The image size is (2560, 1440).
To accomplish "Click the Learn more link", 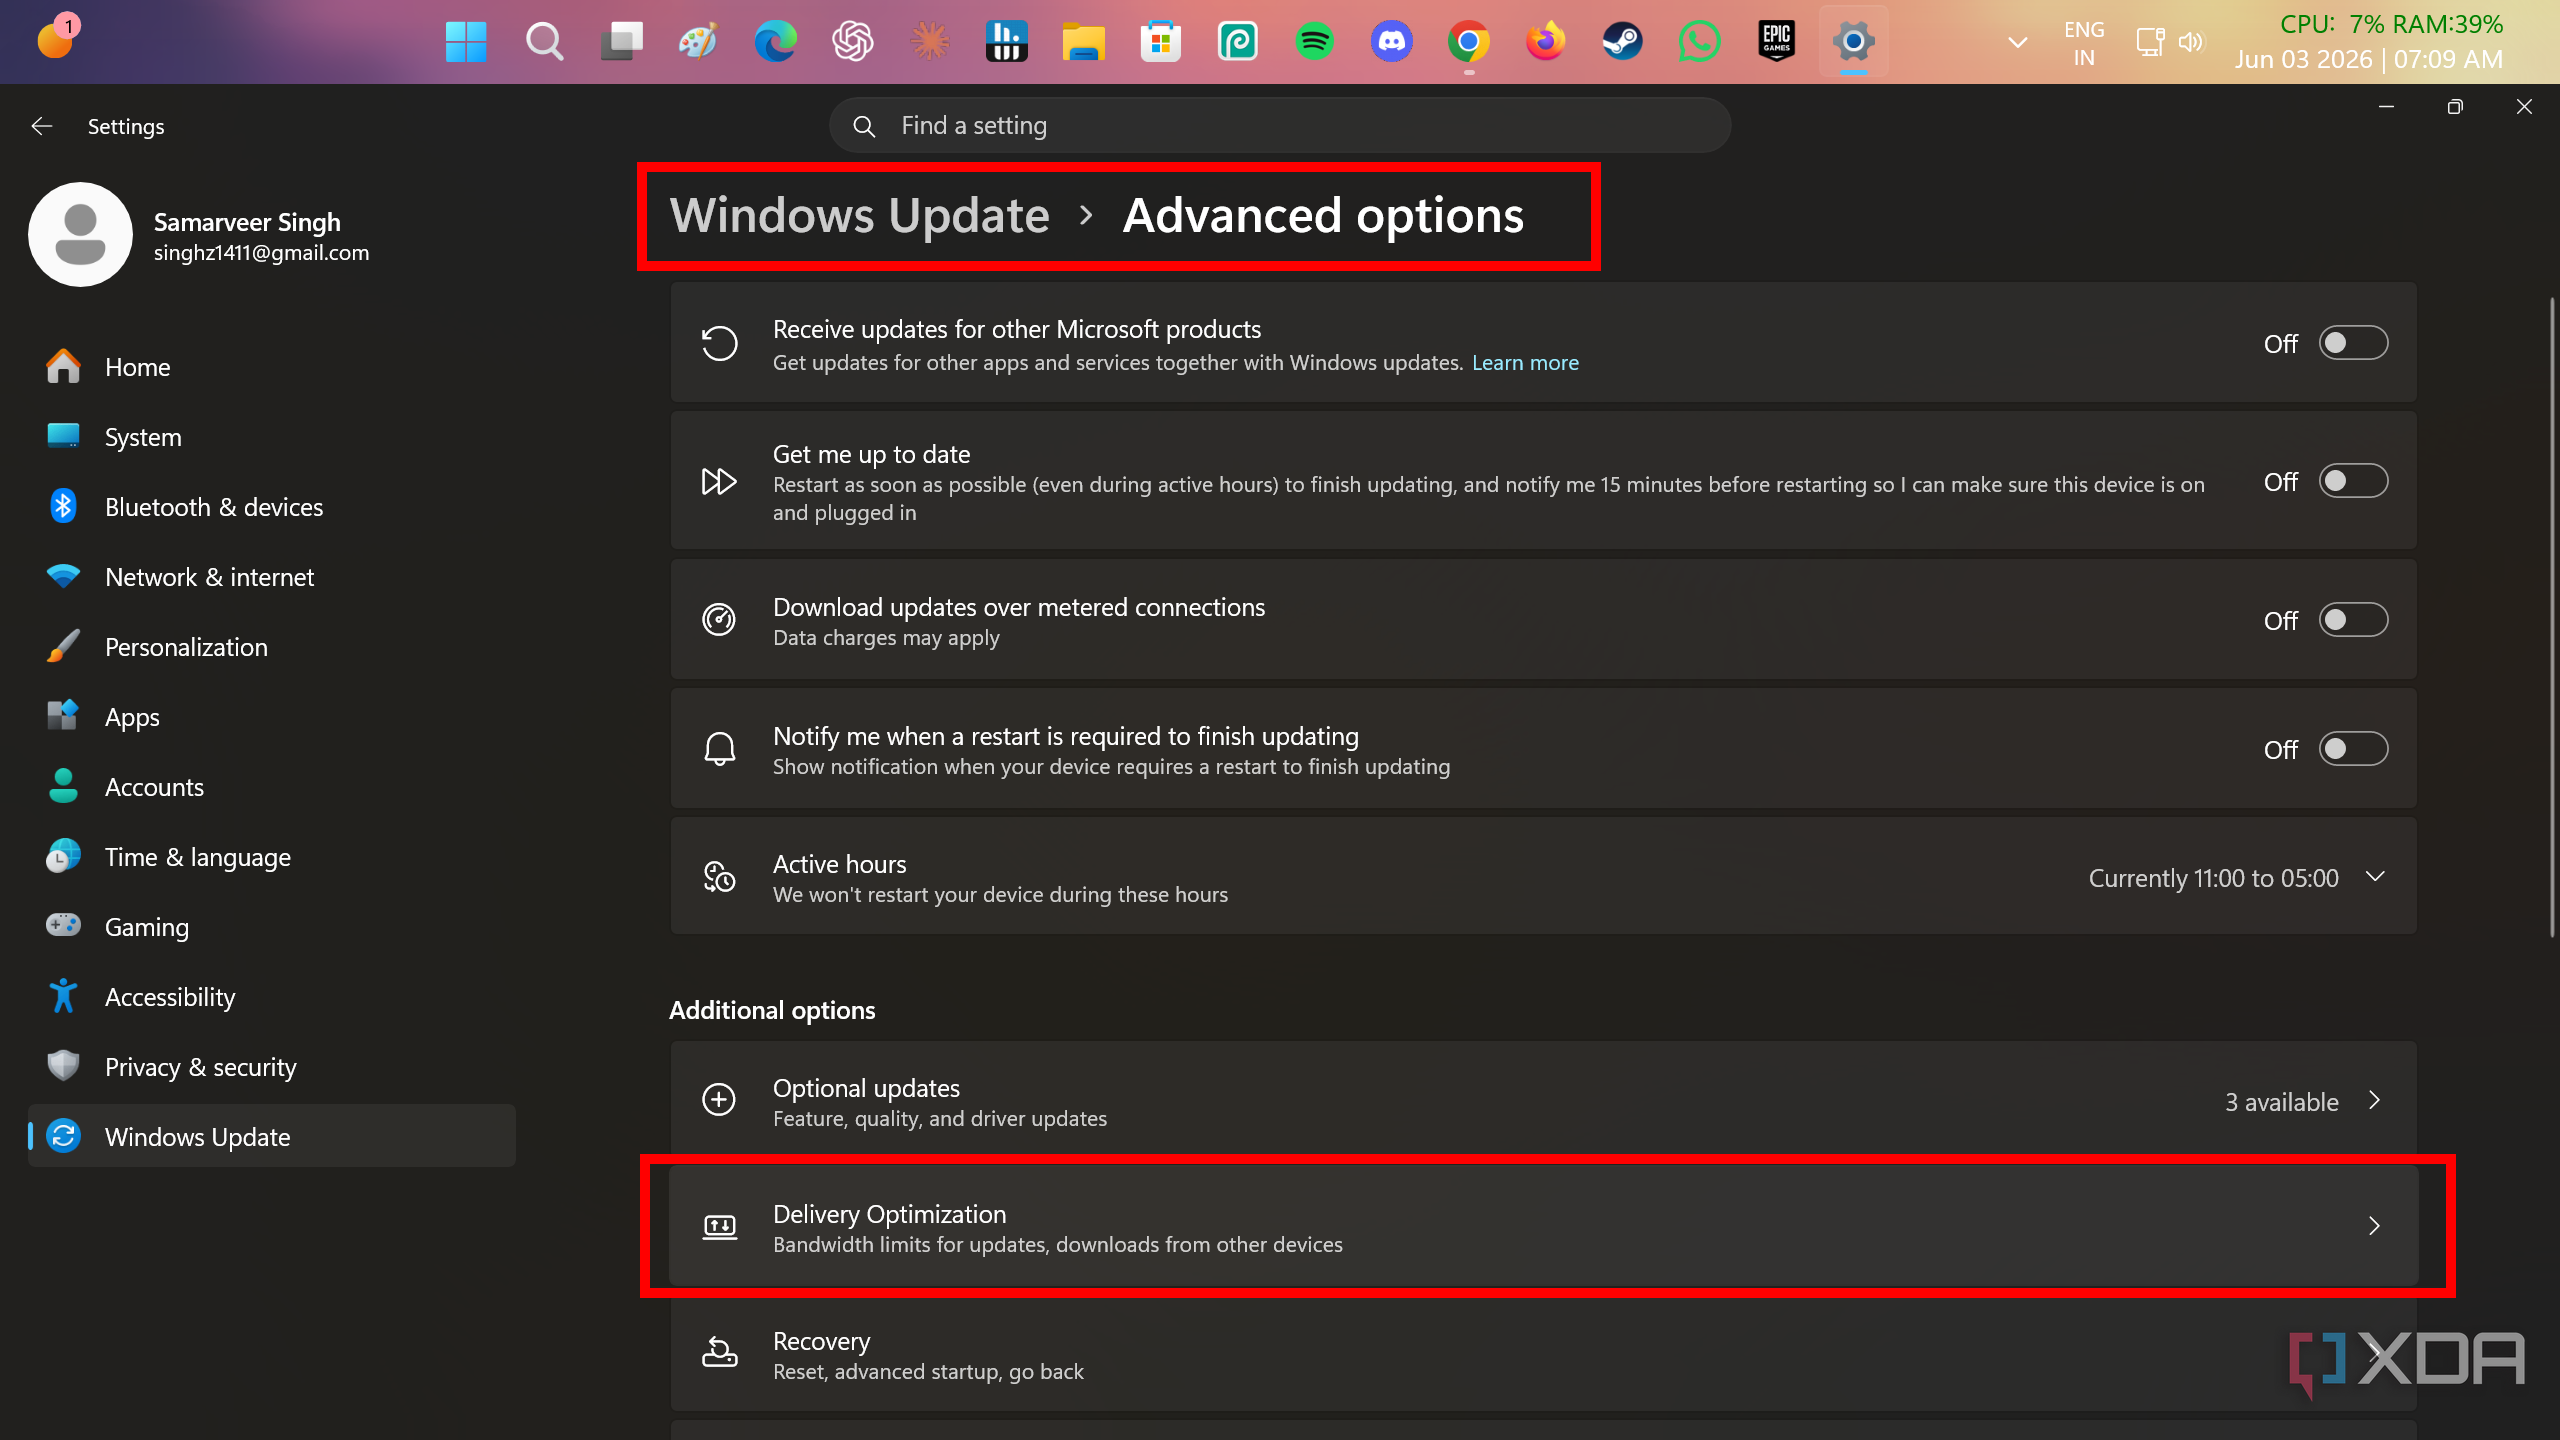I will click(1525, 363).
